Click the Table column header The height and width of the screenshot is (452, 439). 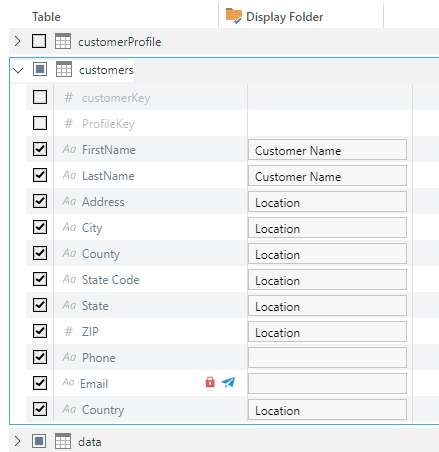[46, 17]
